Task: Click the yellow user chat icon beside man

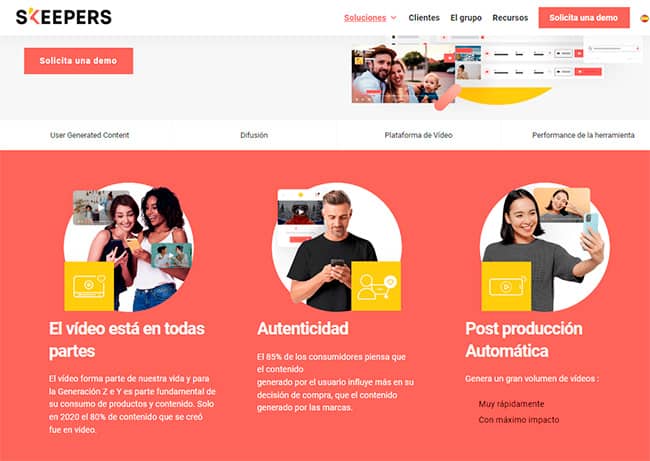Action: pos(376,286)
